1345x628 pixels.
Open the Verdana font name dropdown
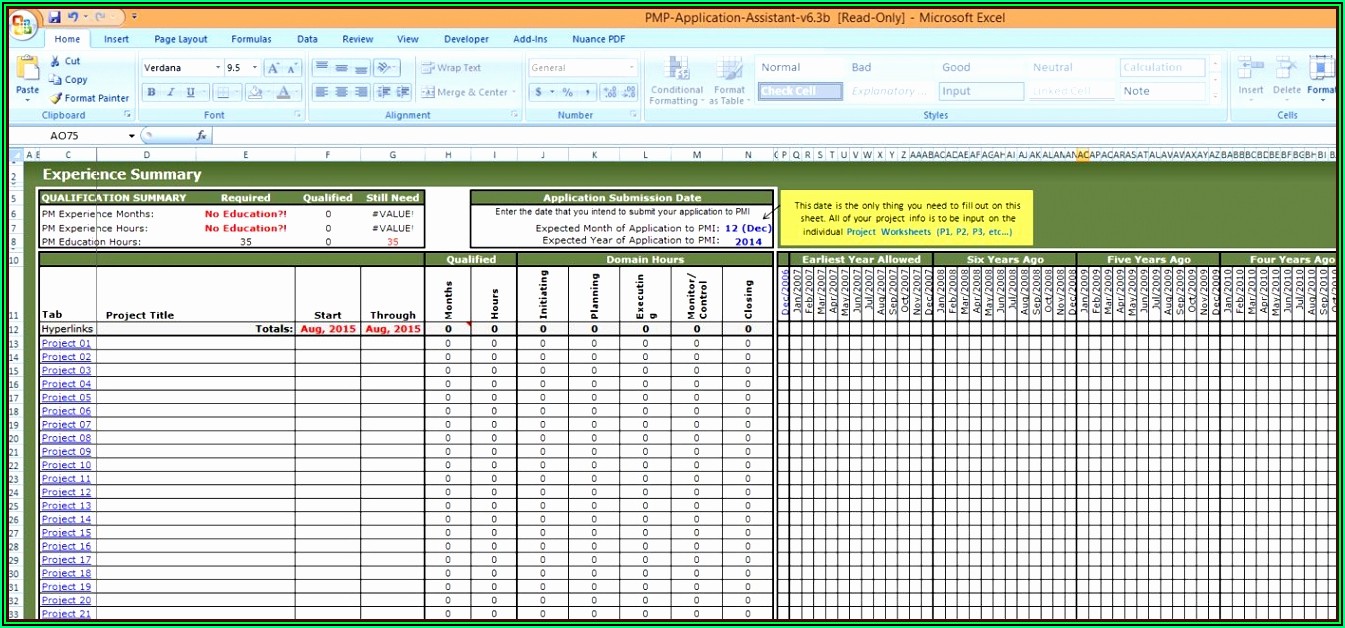(x=218, y=68)
